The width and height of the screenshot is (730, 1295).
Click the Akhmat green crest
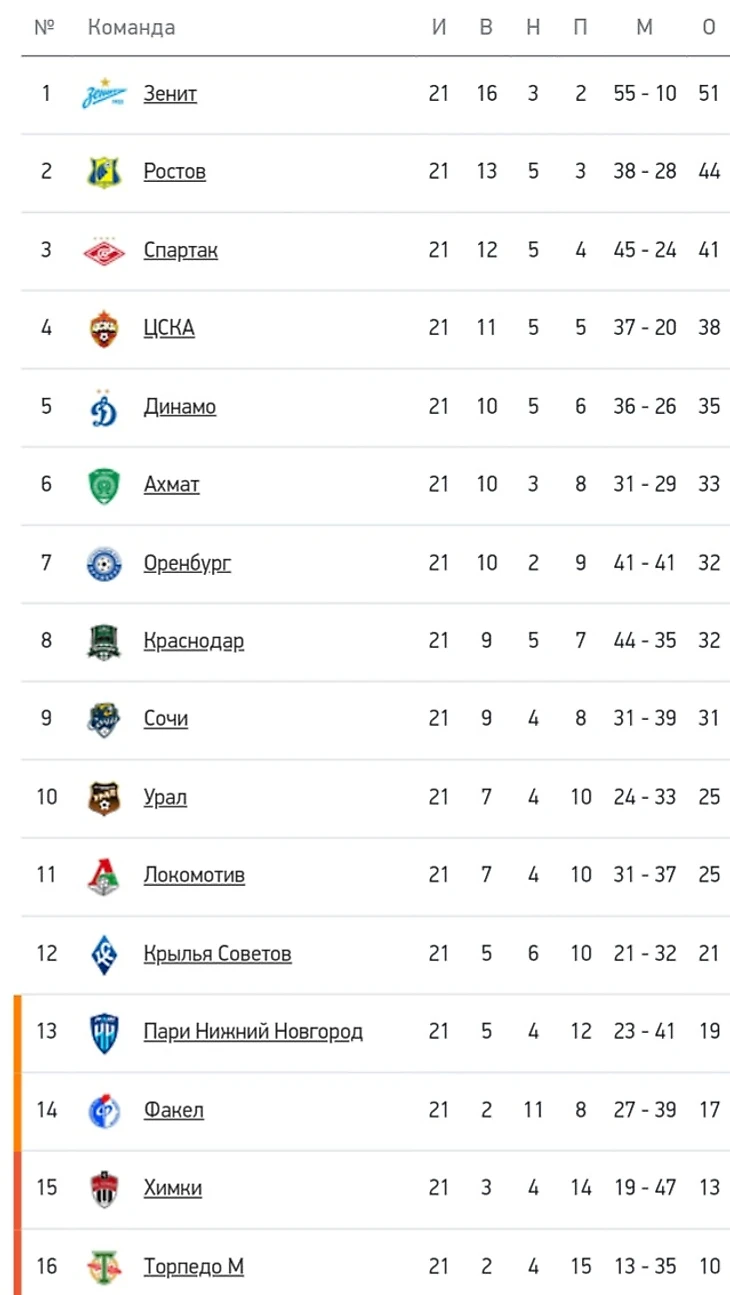click(104, 485)
